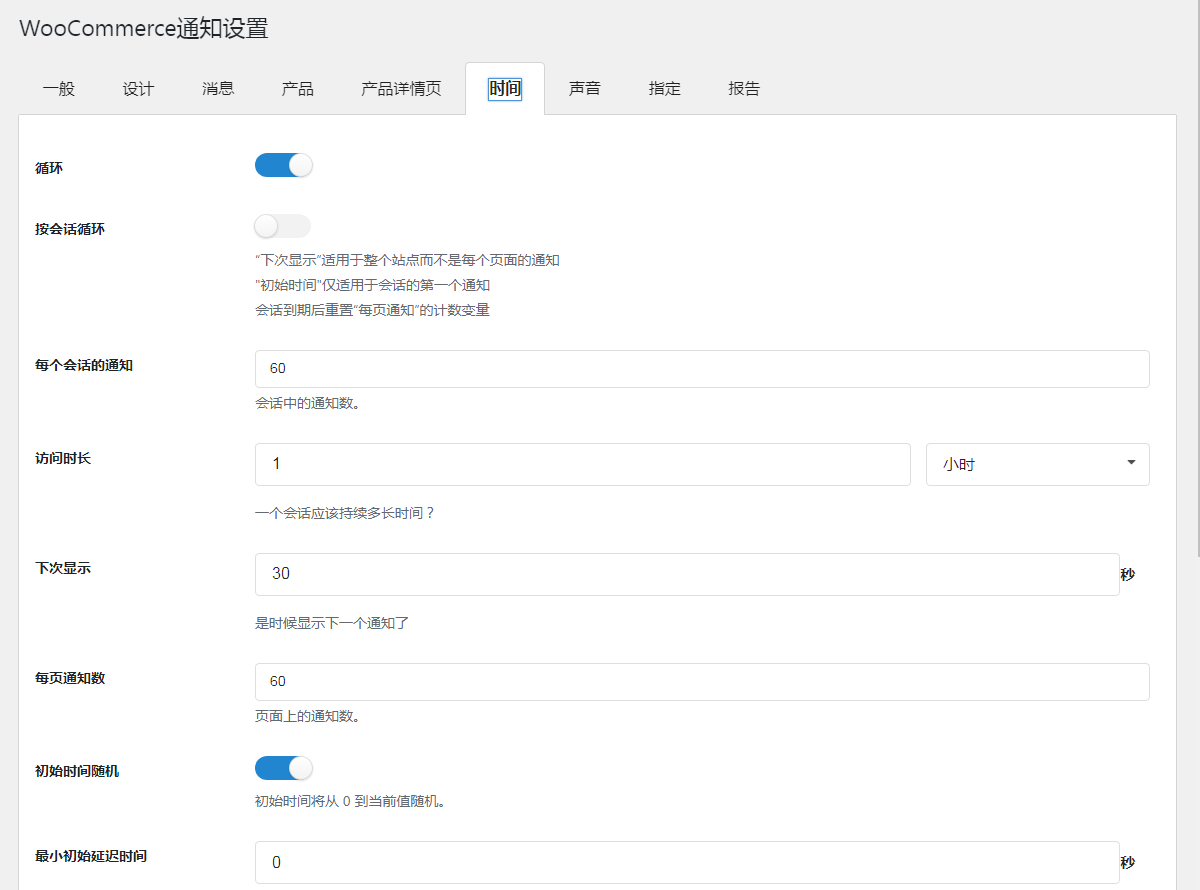Click the 下次显示 label
This screenshot has width=1200, height=890.
pos(63,568)
